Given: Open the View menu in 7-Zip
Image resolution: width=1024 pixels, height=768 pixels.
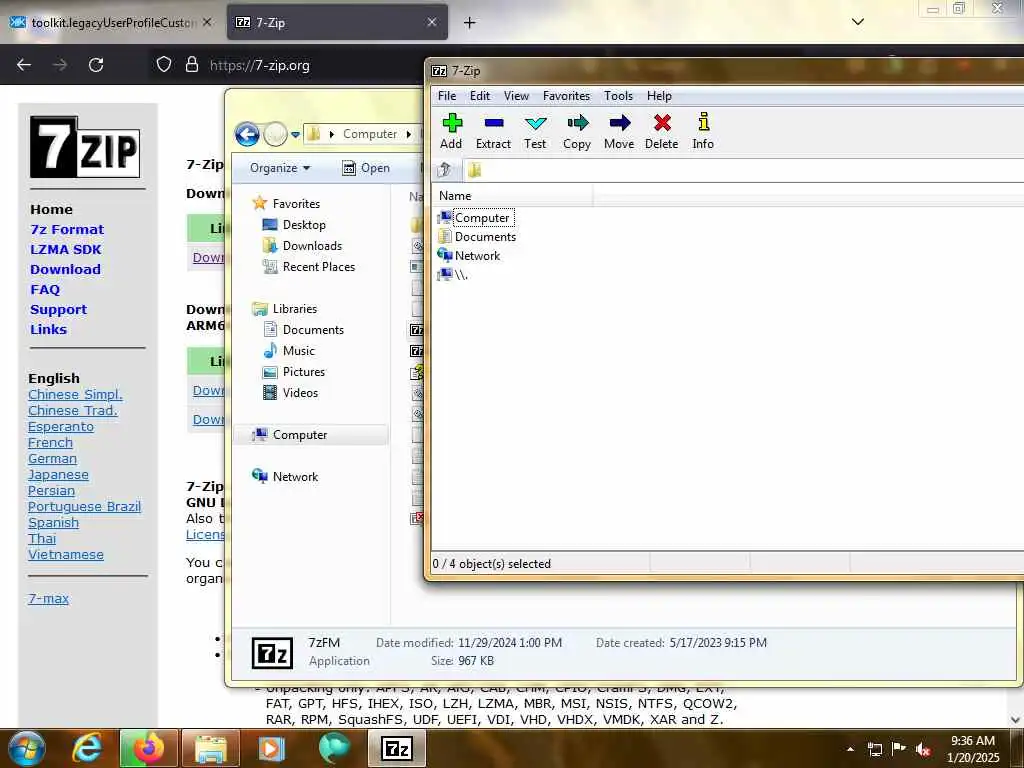Looking at the screenshot, I should coord(516,96).
